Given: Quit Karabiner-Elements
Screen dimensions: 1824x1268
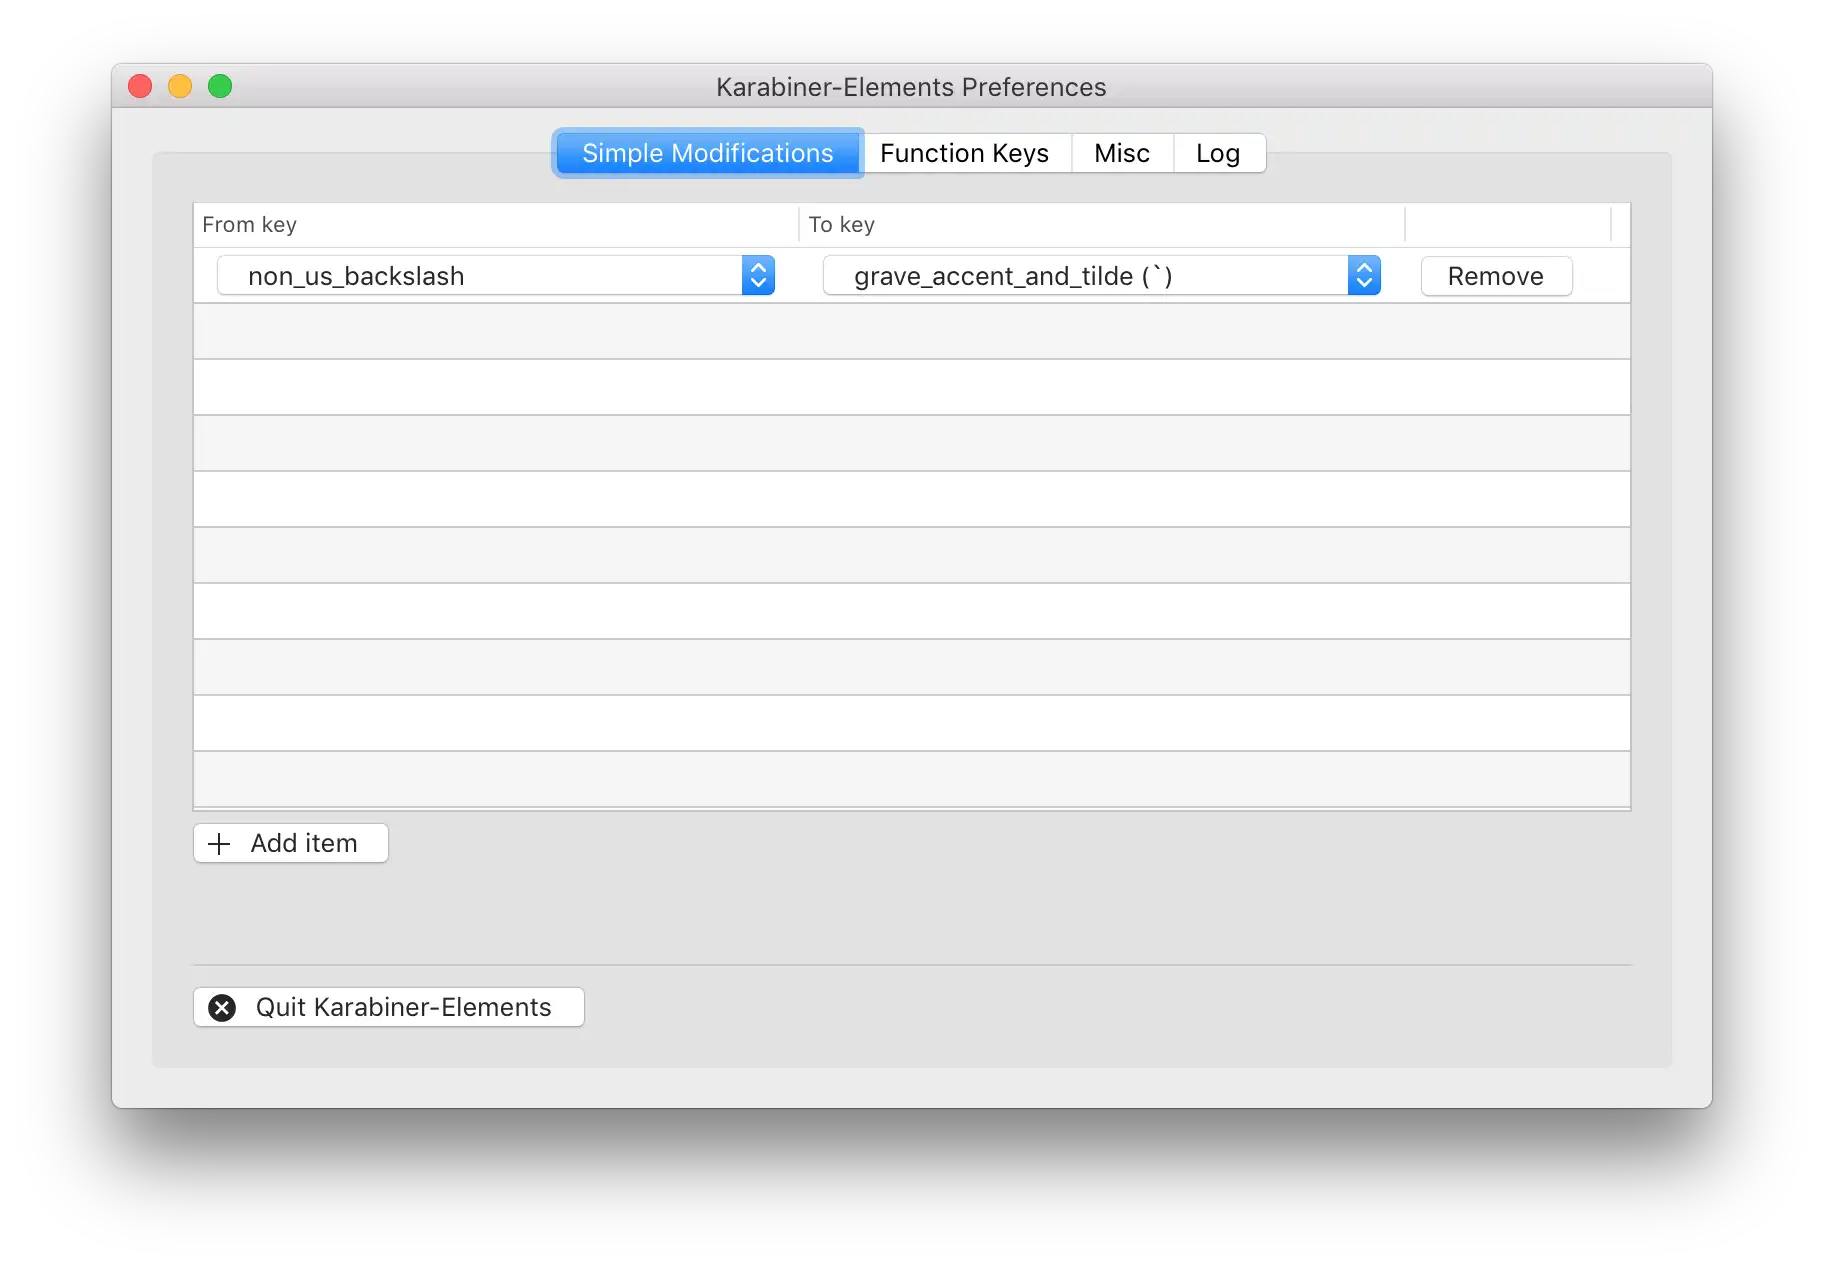Looking at the screenshot, I should tap(388, 1007).
